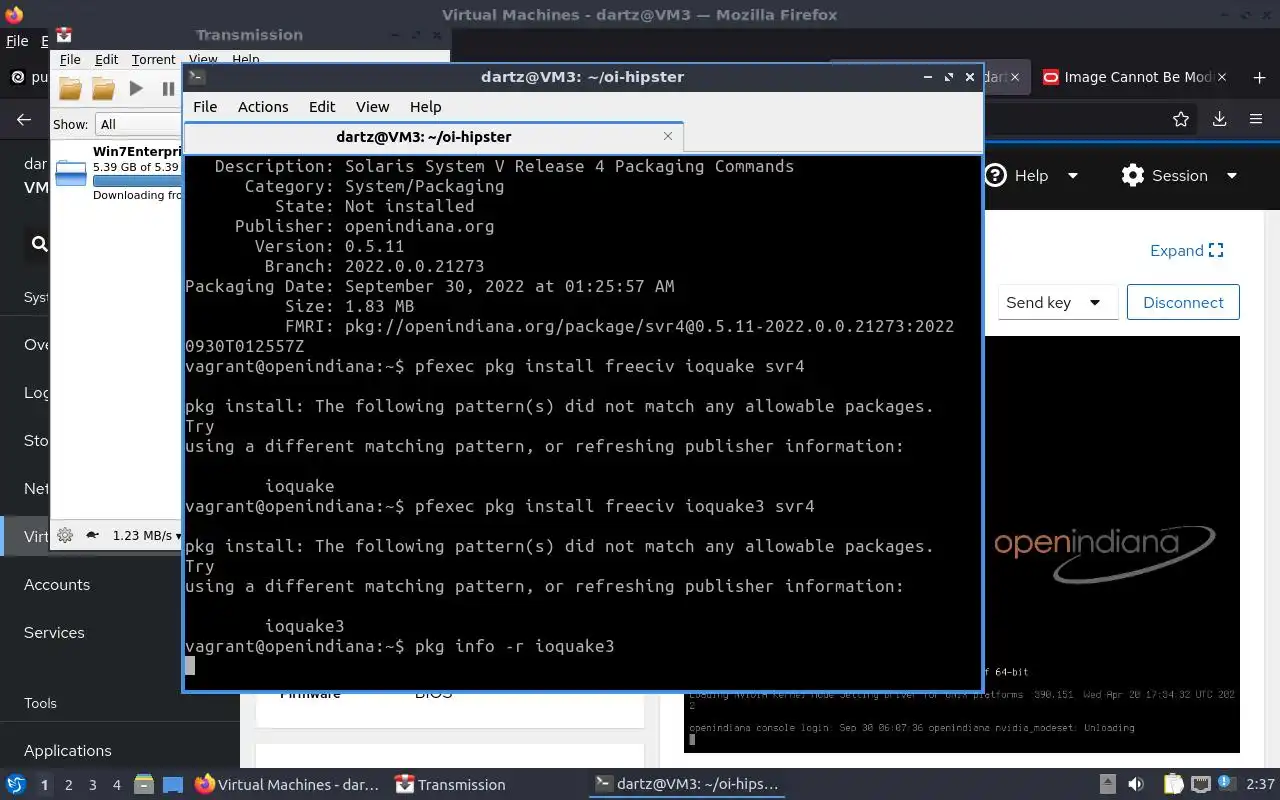Open the terminal File menu
This screenshot has height=800, width=1280.
coord(205,106)
